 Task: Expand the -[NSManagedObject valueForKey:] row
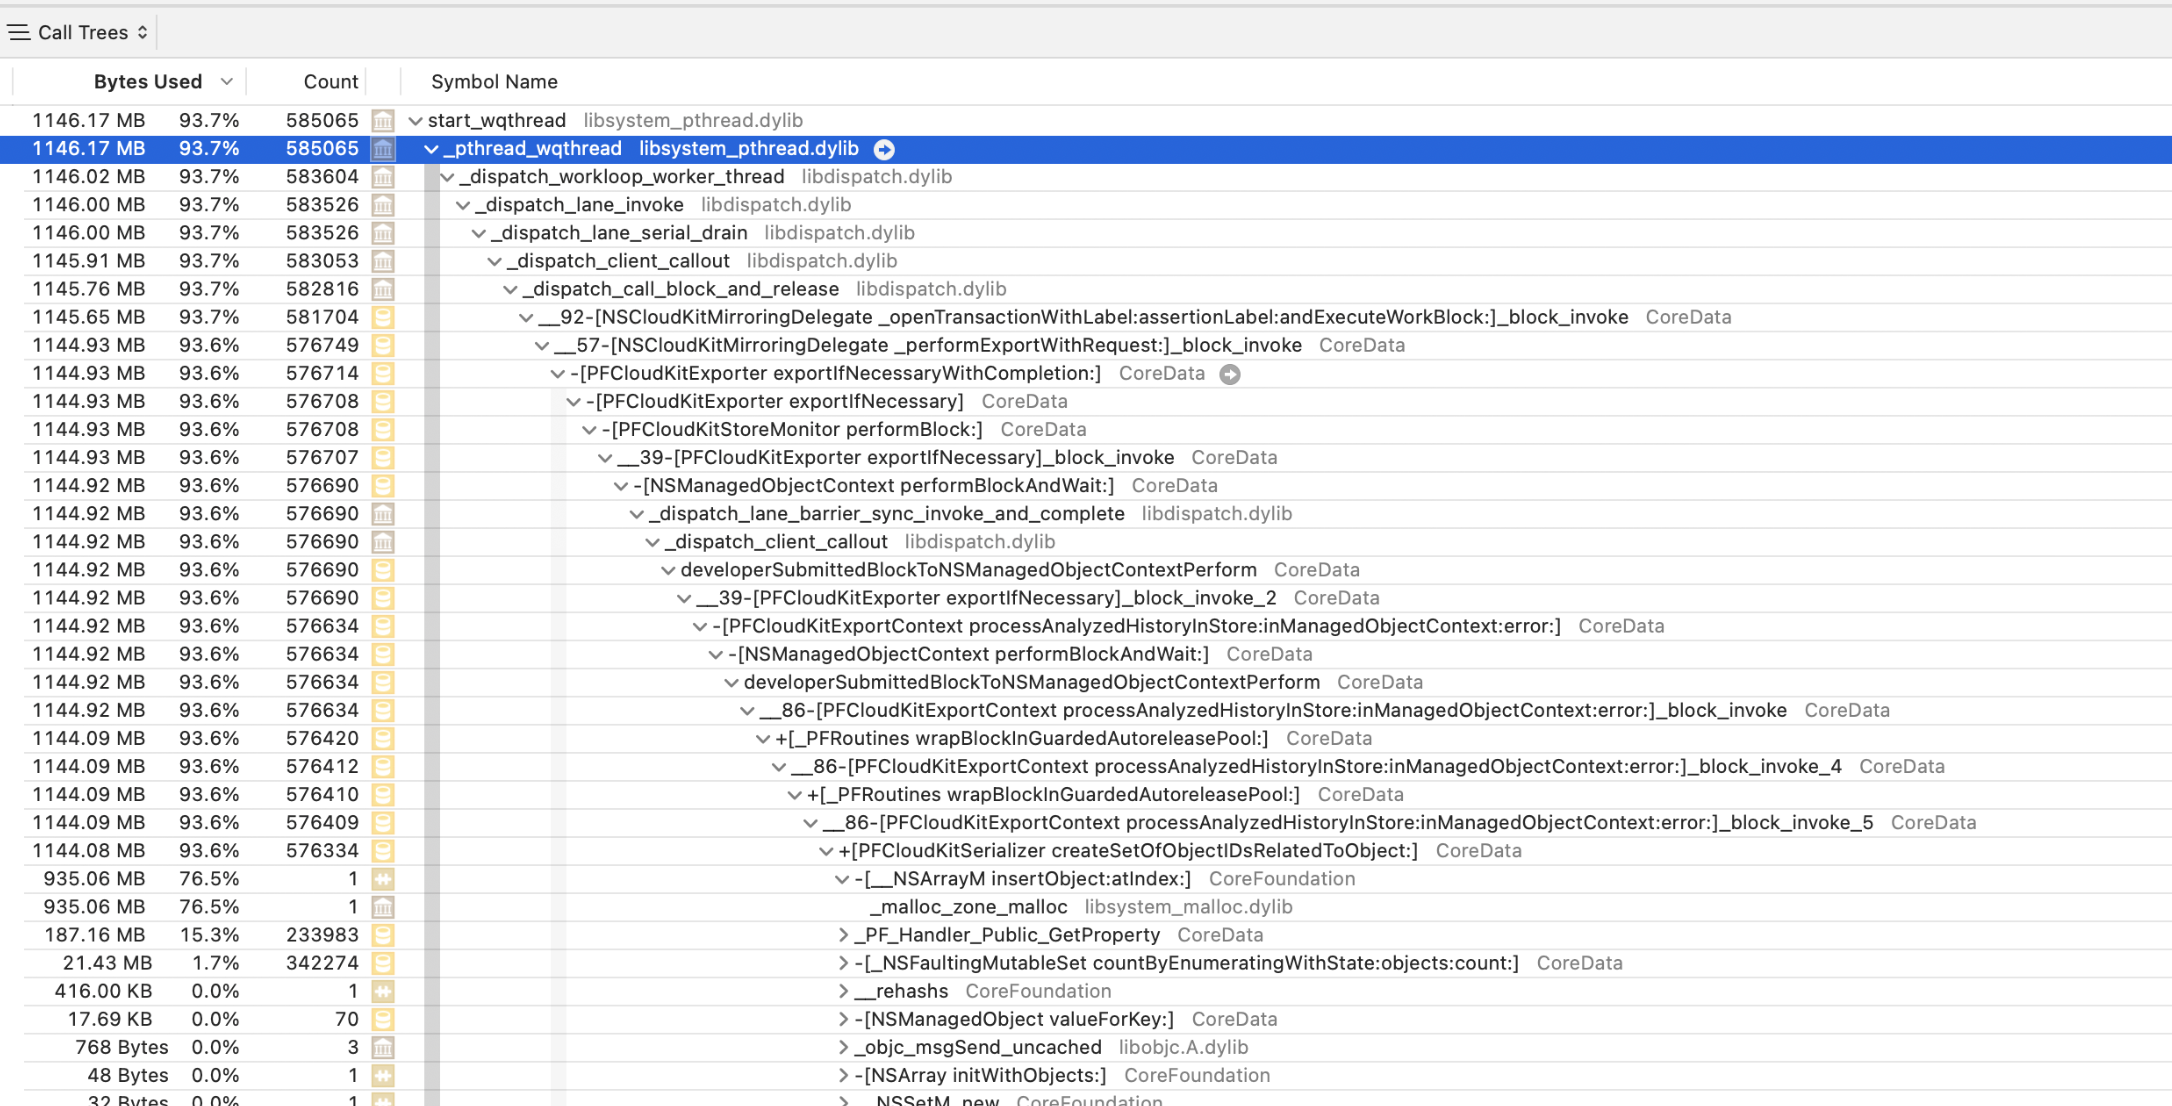coord(843,1019)
